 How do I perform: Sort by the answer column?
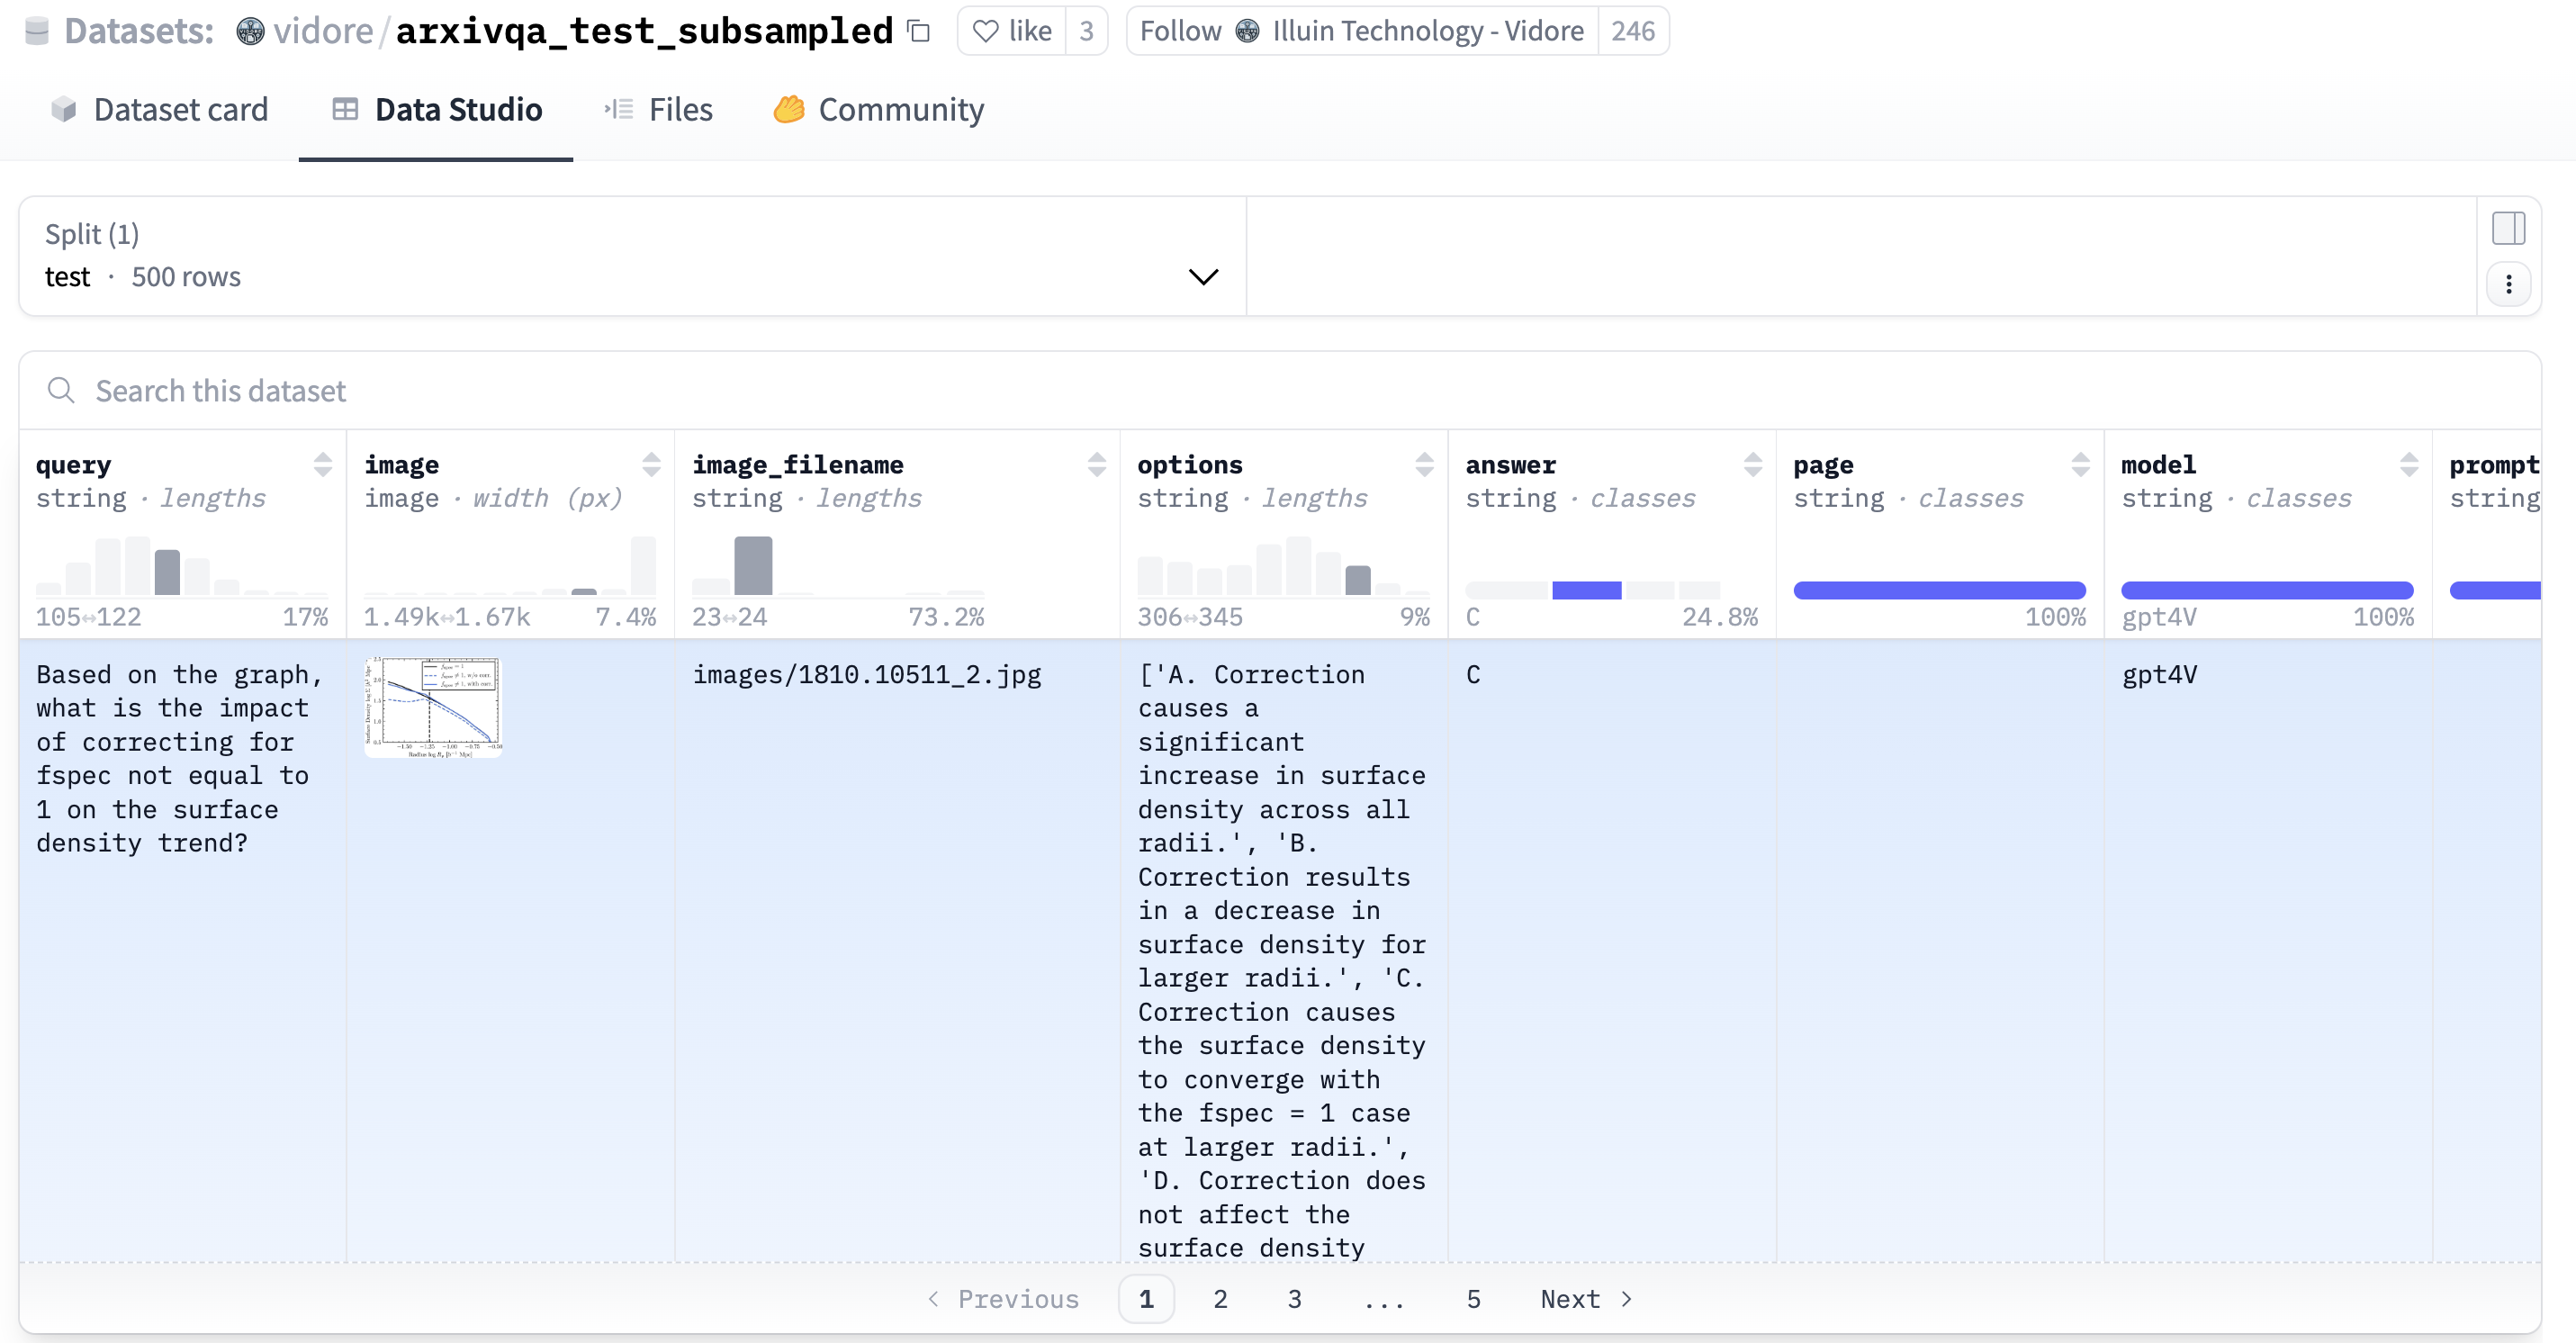(1752, 465)
